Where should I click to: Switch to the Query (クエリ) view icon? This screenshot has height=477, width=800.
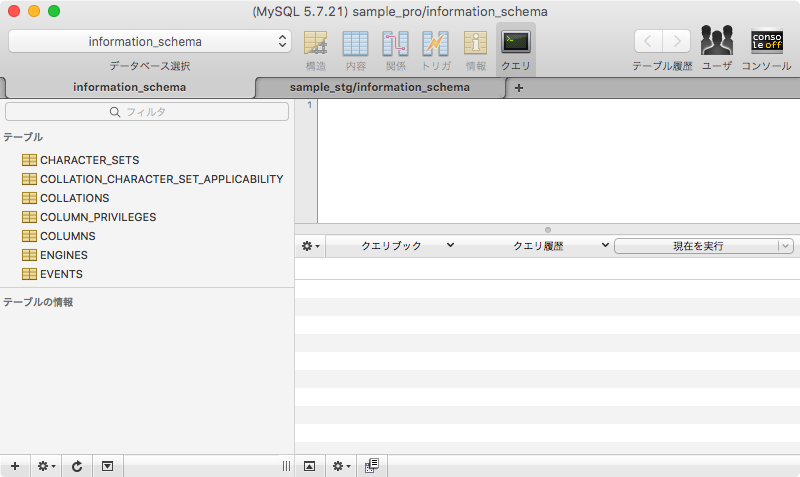[x=516, y=42]
